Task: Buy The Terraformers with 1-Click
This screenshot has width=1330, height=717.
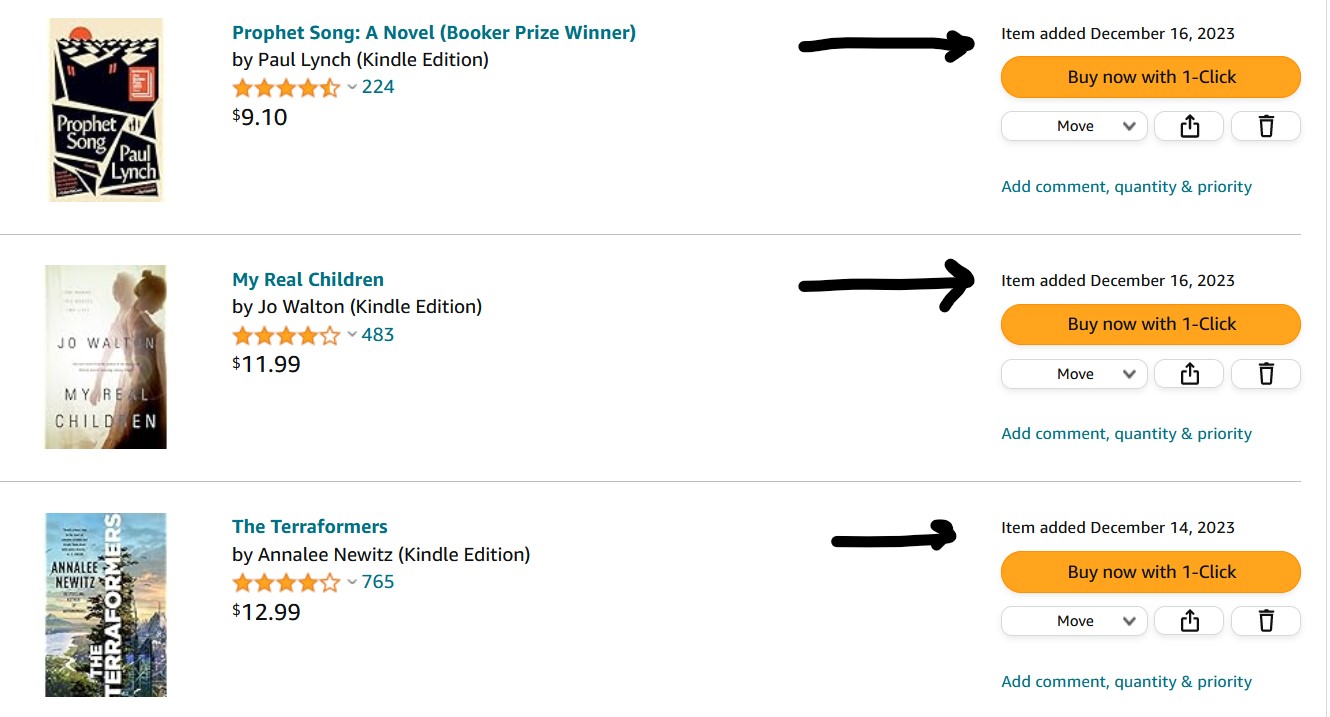Action: click(x=1150, y=571)
